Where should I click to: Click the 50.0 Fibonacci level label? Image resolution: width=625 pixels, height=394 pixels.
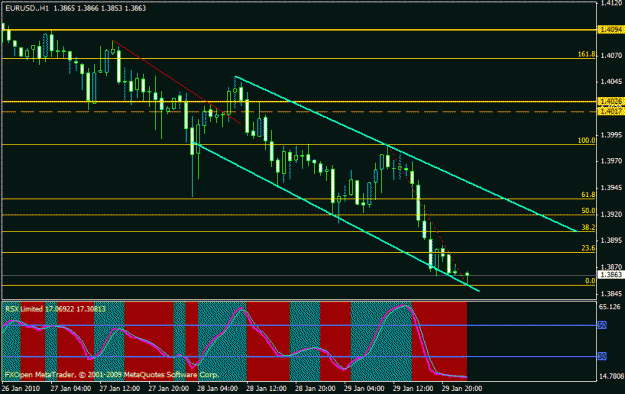click(588, 211)
